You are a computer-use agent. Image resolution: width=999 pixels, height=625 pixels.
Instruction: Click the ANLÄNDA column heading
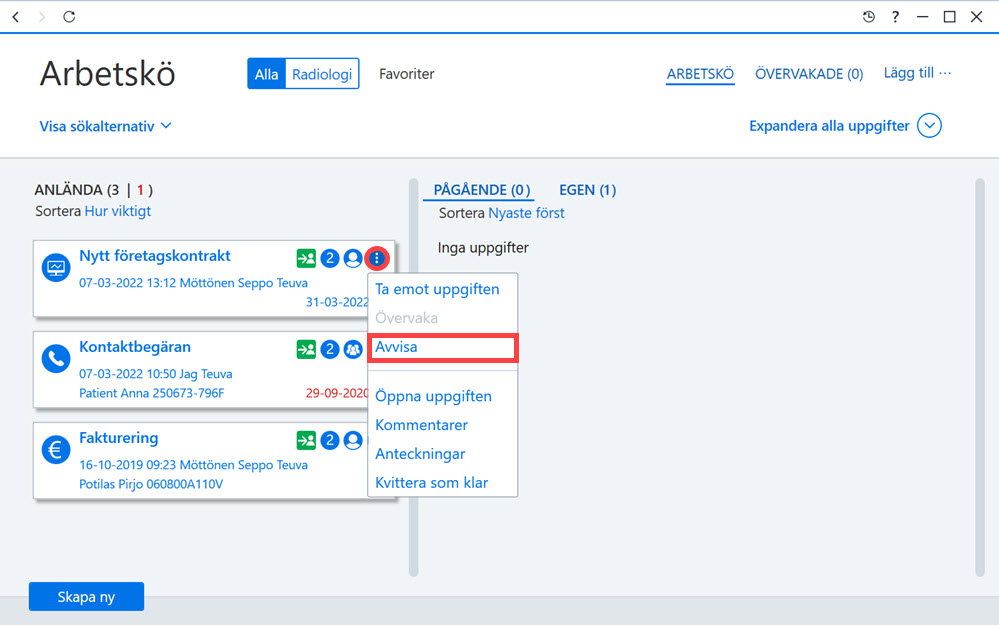[x=94, y=190]
